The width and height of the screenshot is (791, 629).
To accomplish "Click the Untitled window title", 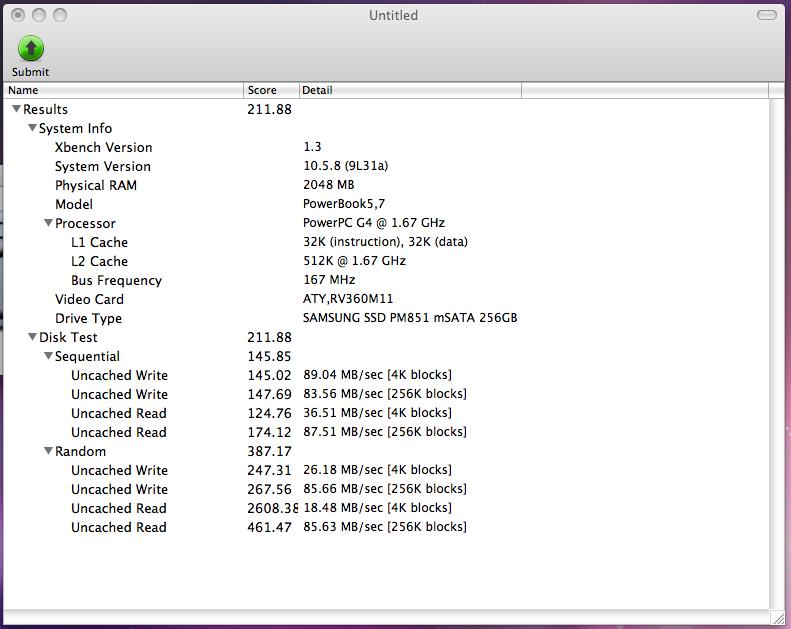I will pos(393,16).
